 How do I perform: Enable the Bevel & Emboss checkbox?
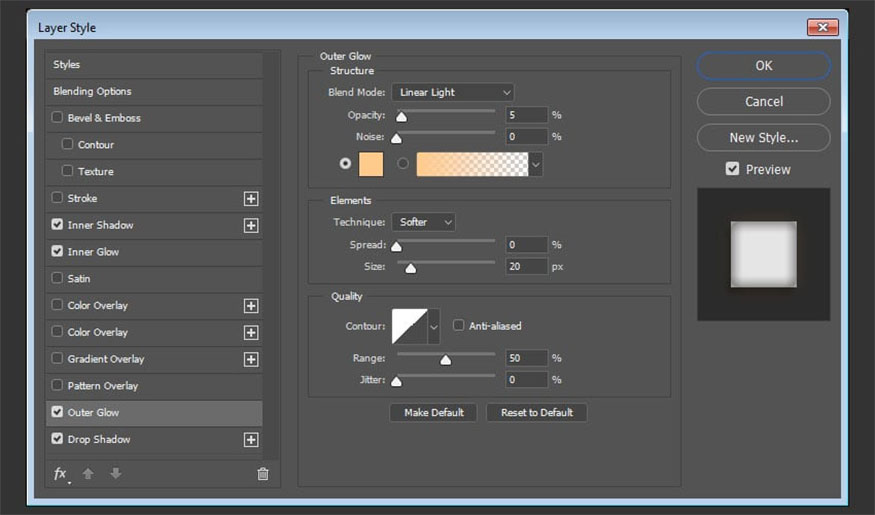[x=57, y=118]
